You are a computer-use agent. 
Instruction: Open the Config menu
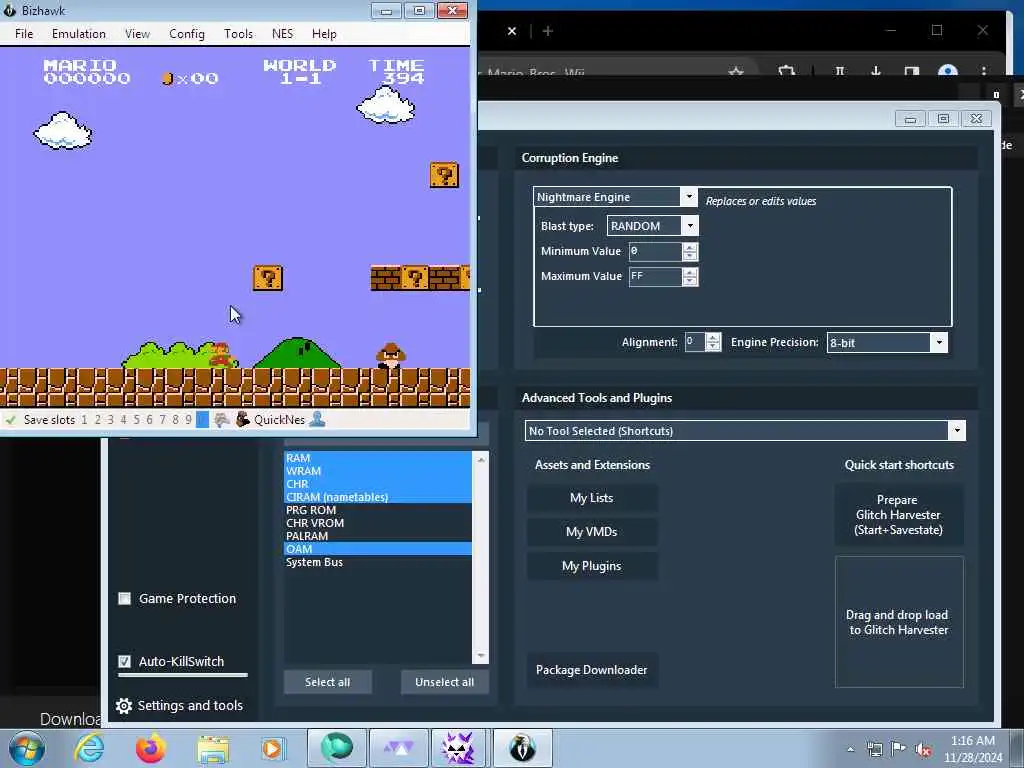click(187, 34)
